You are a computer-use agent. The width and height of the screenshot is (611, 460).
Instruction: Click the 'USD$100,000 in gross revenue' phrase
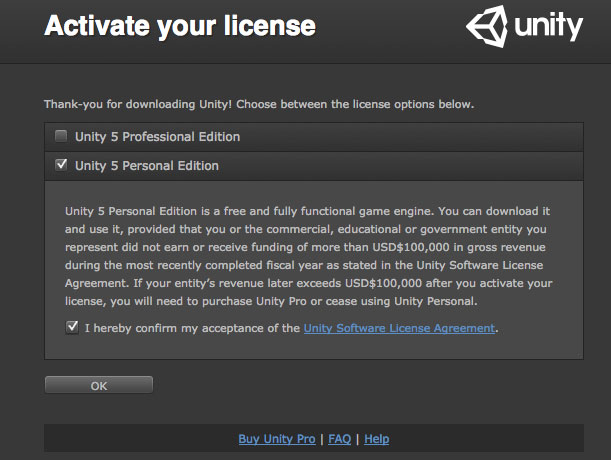(459, 247)
